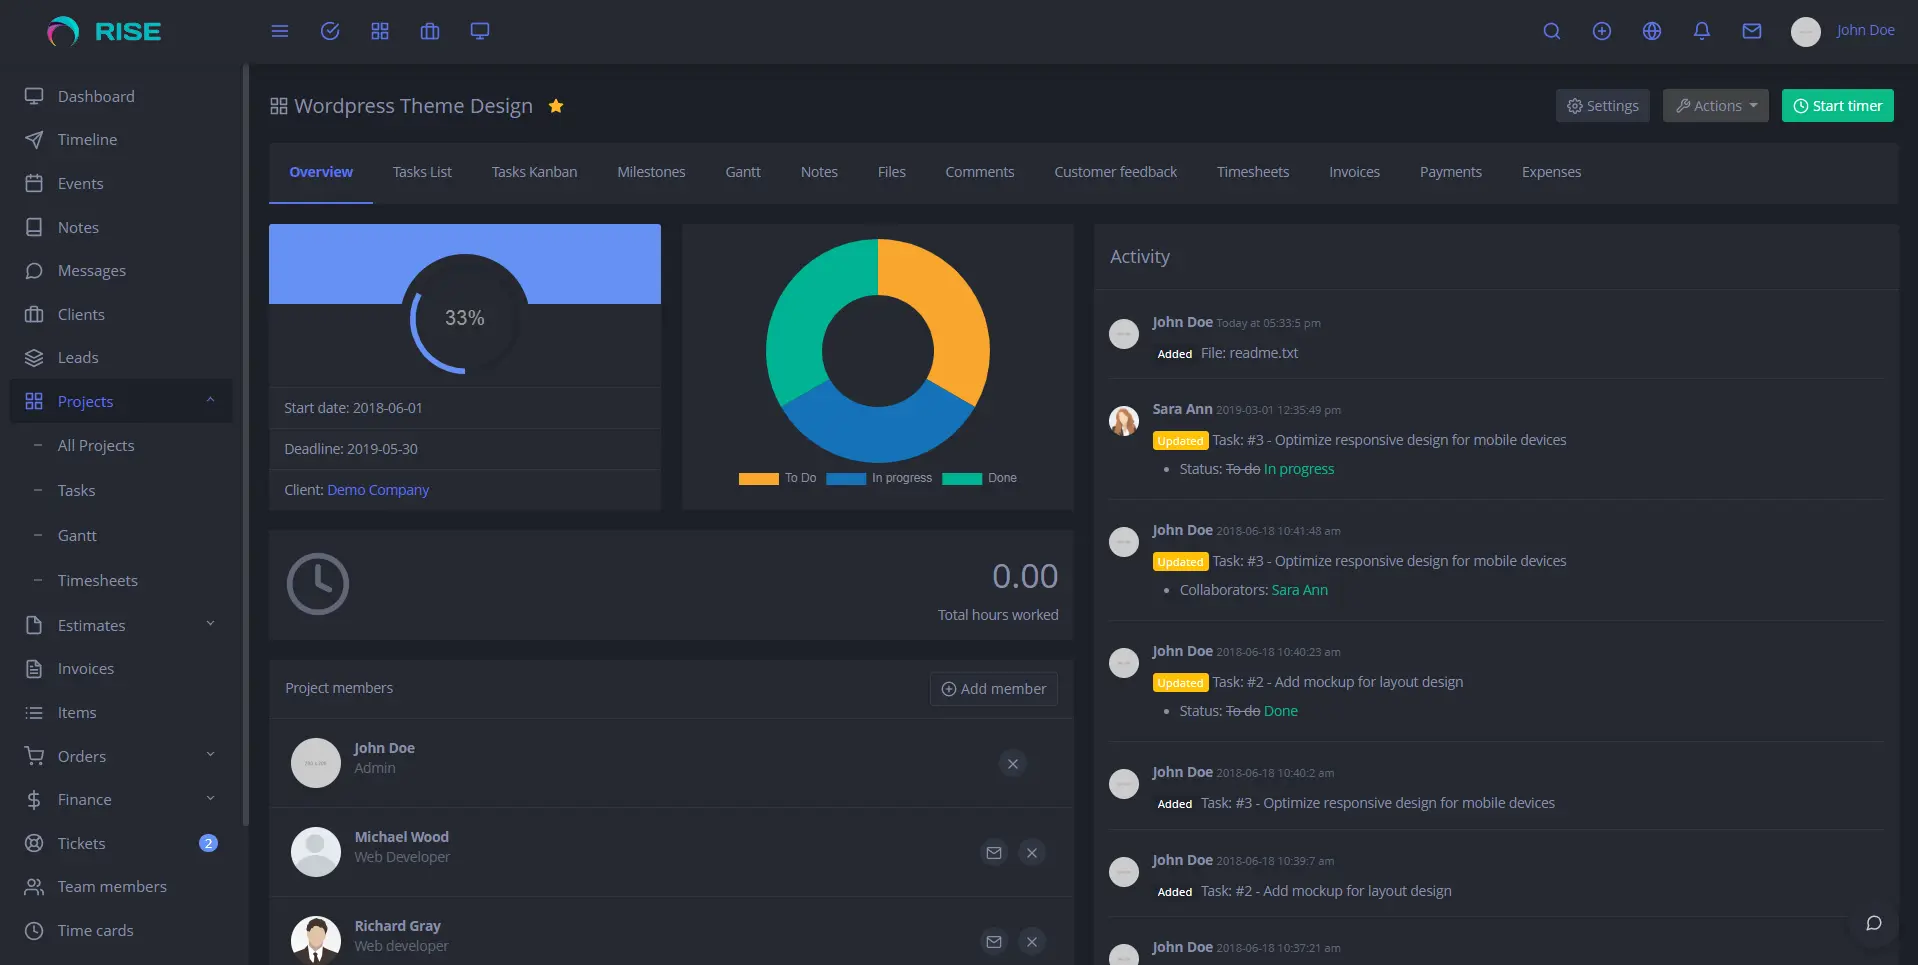1918x965 pixels.
Task: Switch to the Tasks Kanban tab
Action: pos(534,172)
